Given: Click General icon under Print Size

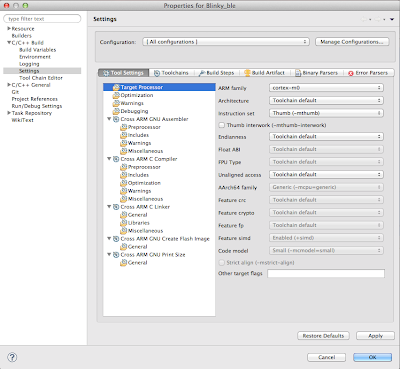Looking at the screenshot, I should (x=124, y=263).
